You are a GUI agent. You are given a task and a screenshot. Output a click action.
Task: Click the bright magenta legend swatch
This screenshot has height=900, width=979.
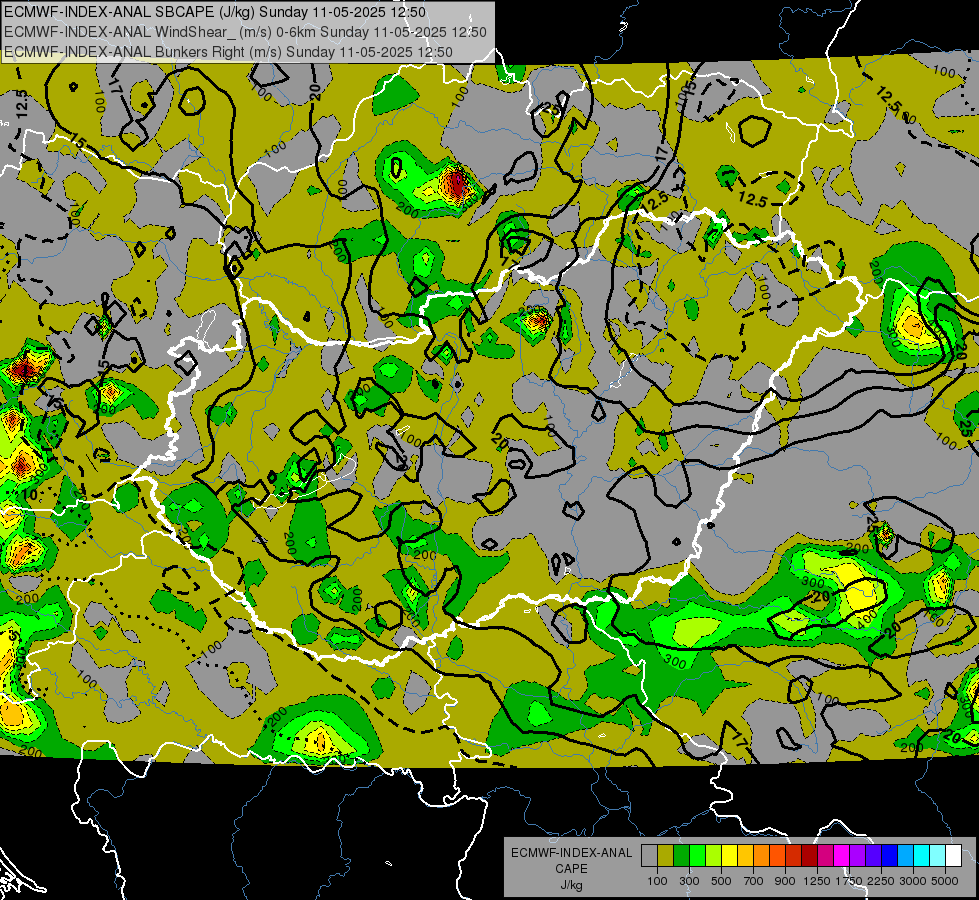842,856
